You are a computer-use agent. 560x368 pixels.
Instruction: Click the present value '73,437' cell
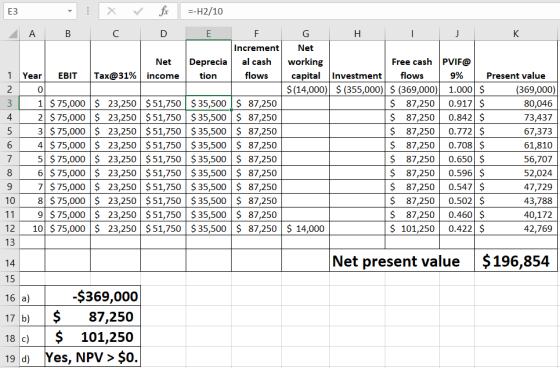tap(516, 117)
